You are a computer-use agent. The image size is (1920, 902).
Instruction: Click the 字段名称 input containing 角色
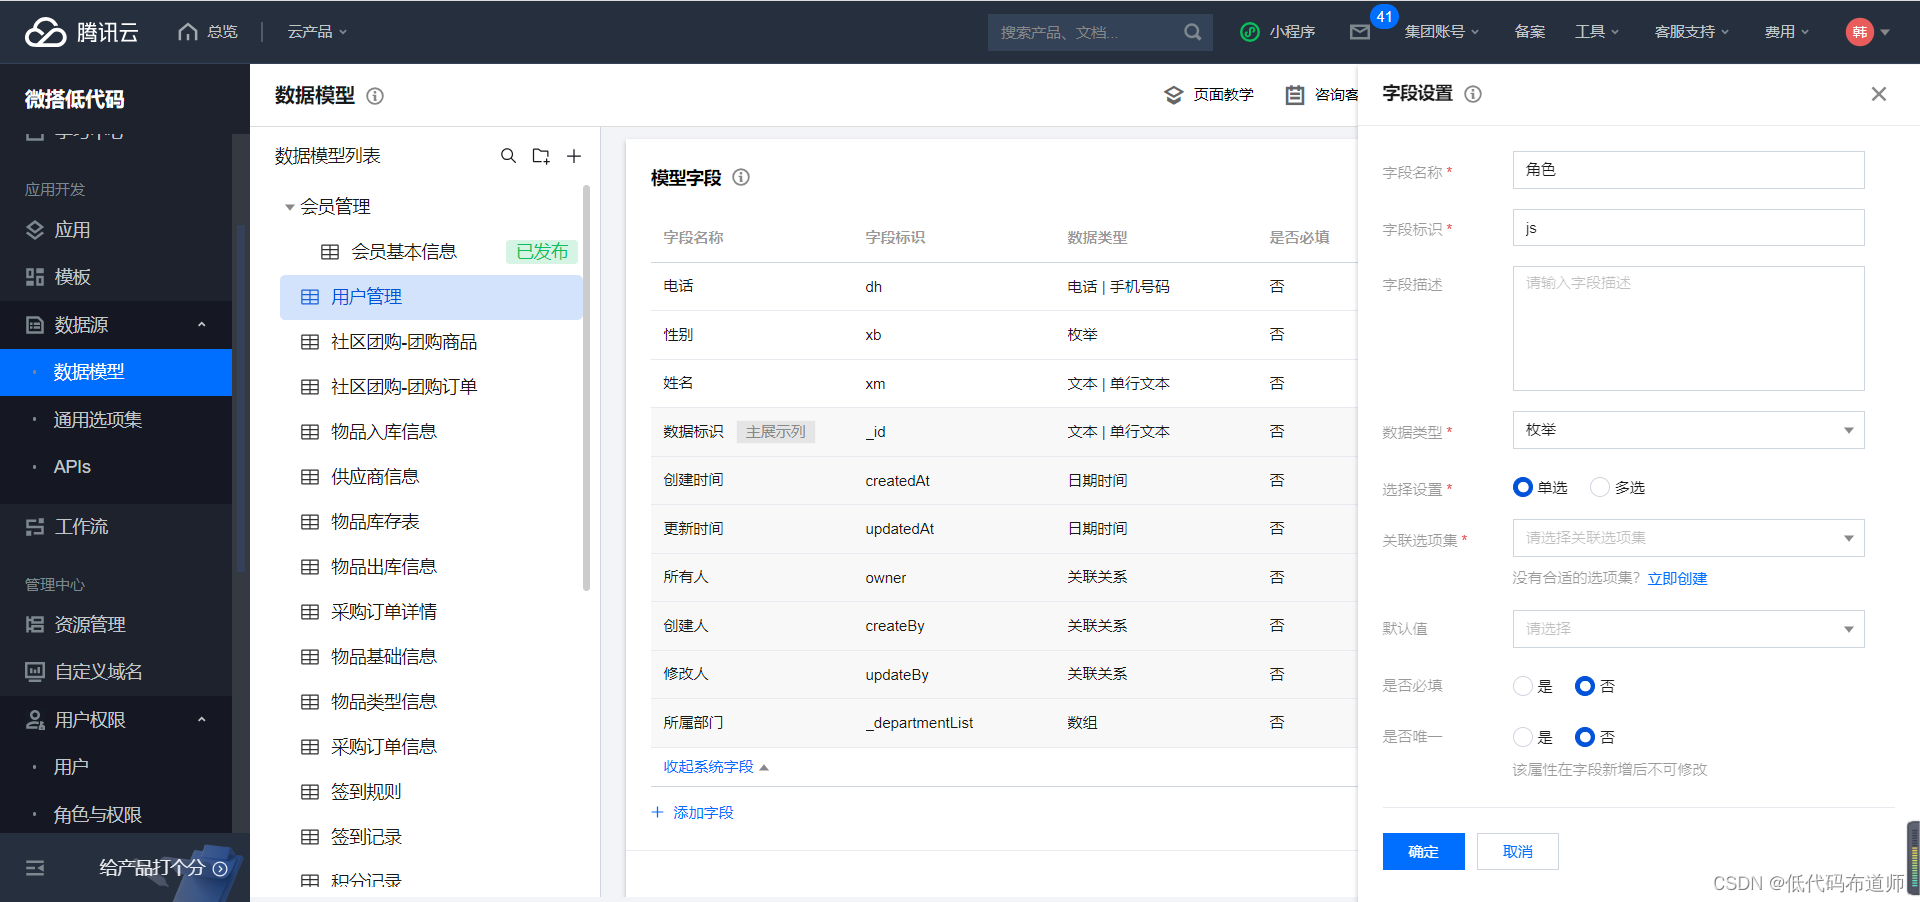(1687, 170)
